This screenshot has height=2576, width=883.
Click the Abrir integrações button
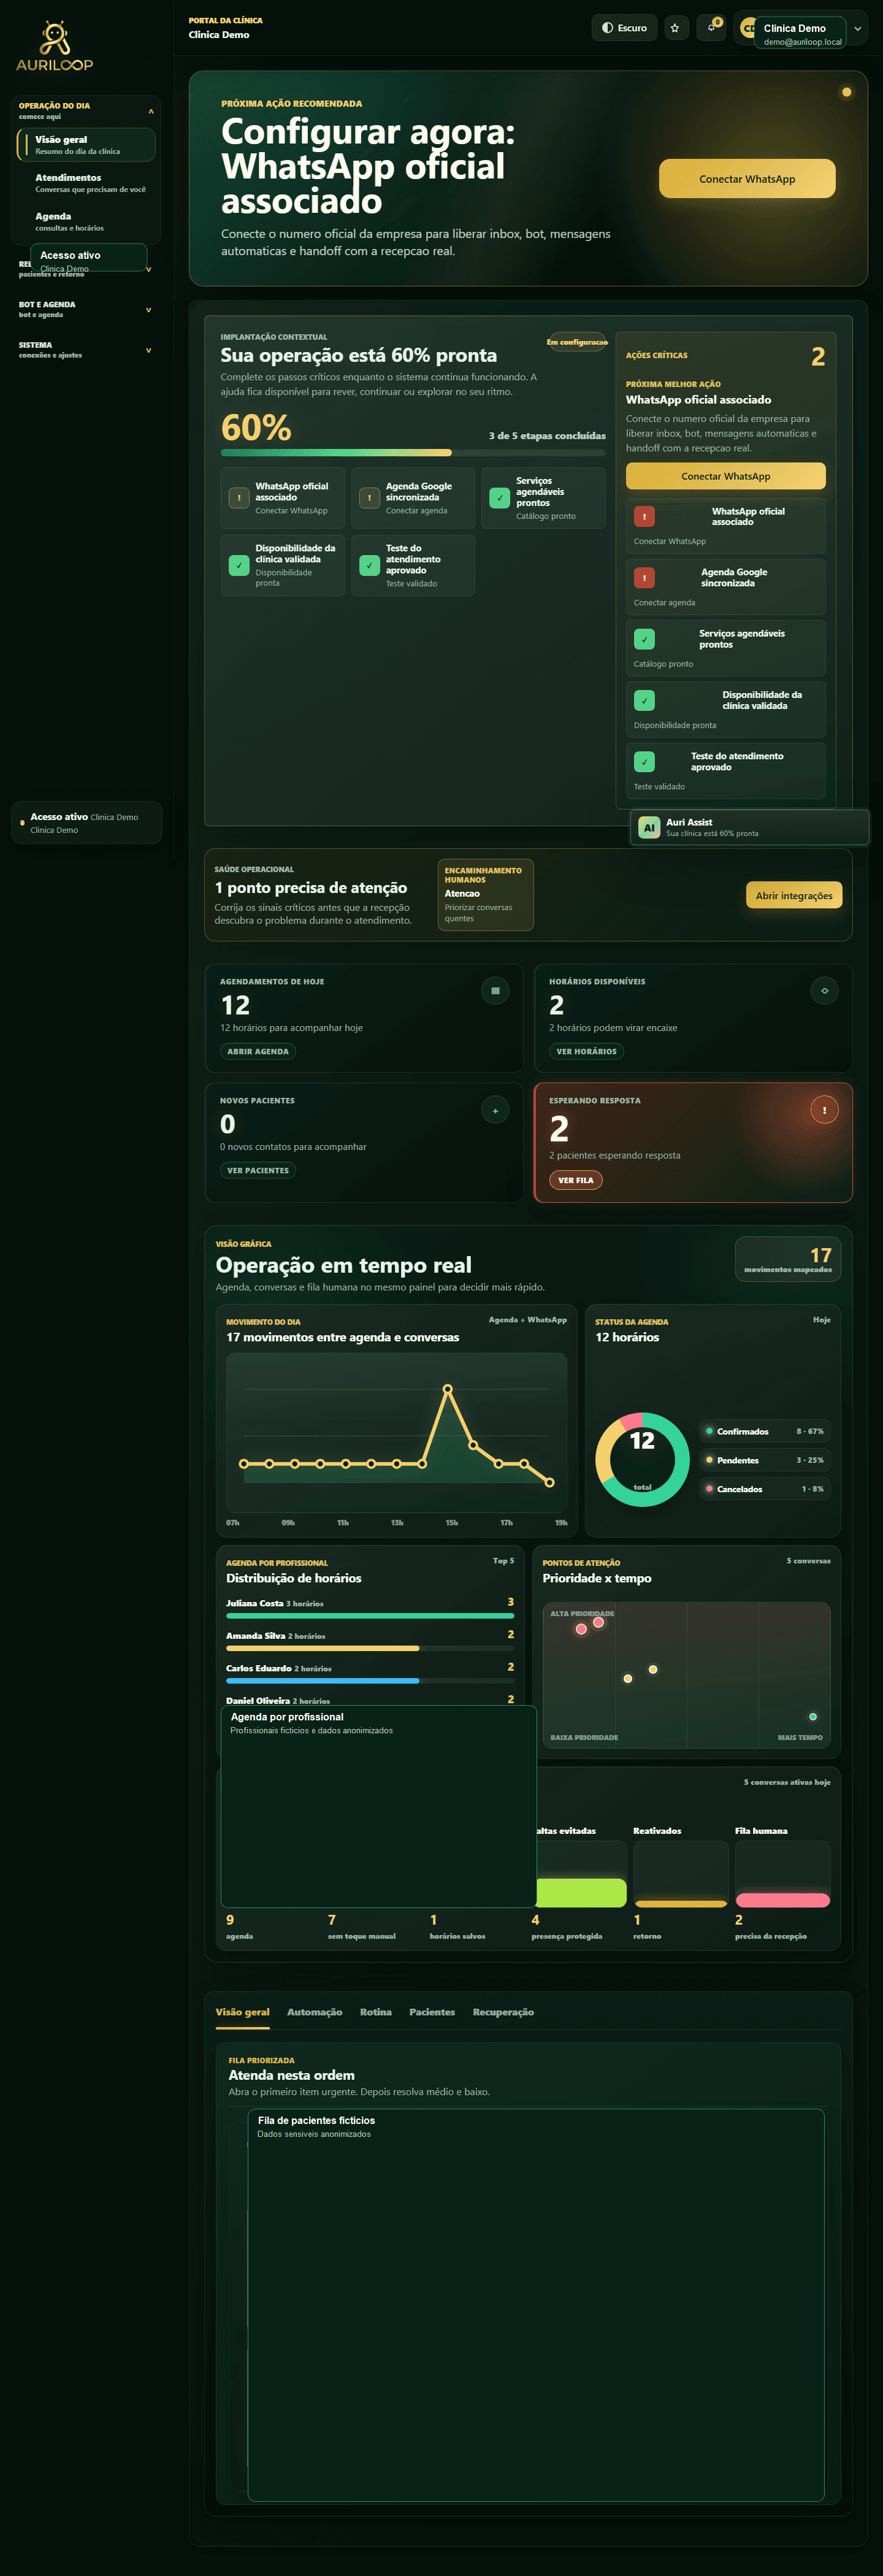[x=793, y=895]
